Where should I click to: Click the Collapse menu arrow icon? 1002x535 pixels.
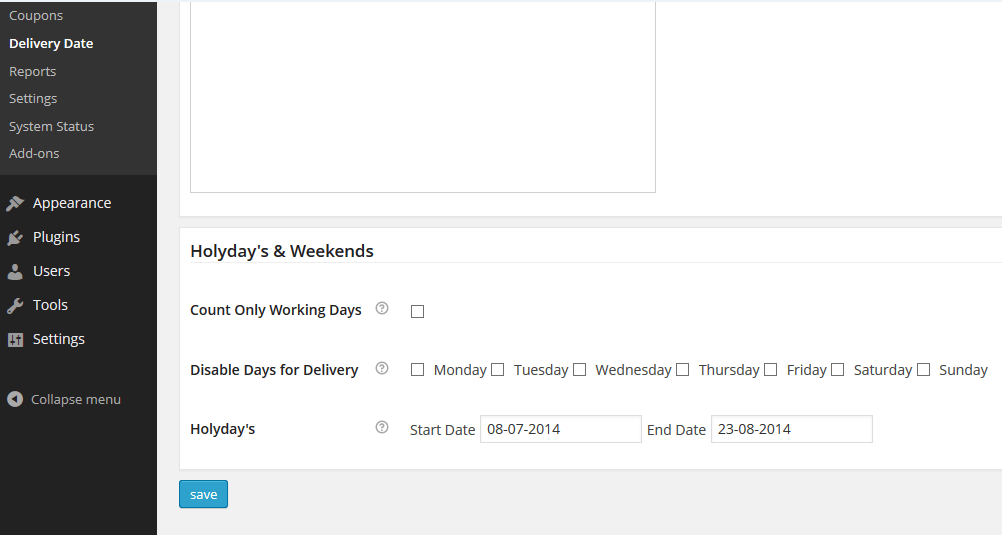(x=15, y=399)
